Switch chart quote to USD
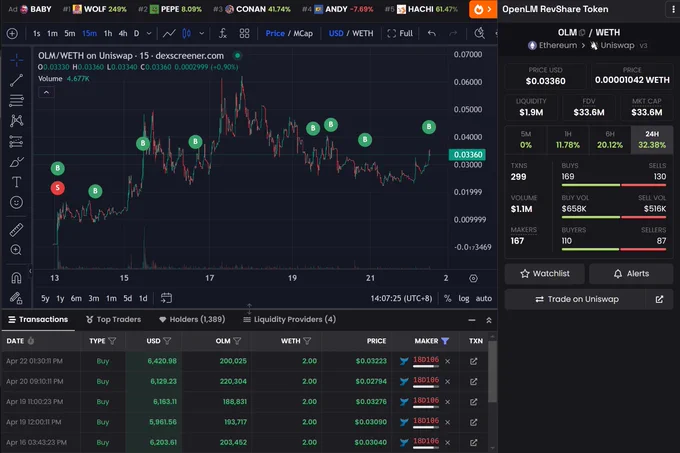680x453 pixels. click(x=336, y=33)
